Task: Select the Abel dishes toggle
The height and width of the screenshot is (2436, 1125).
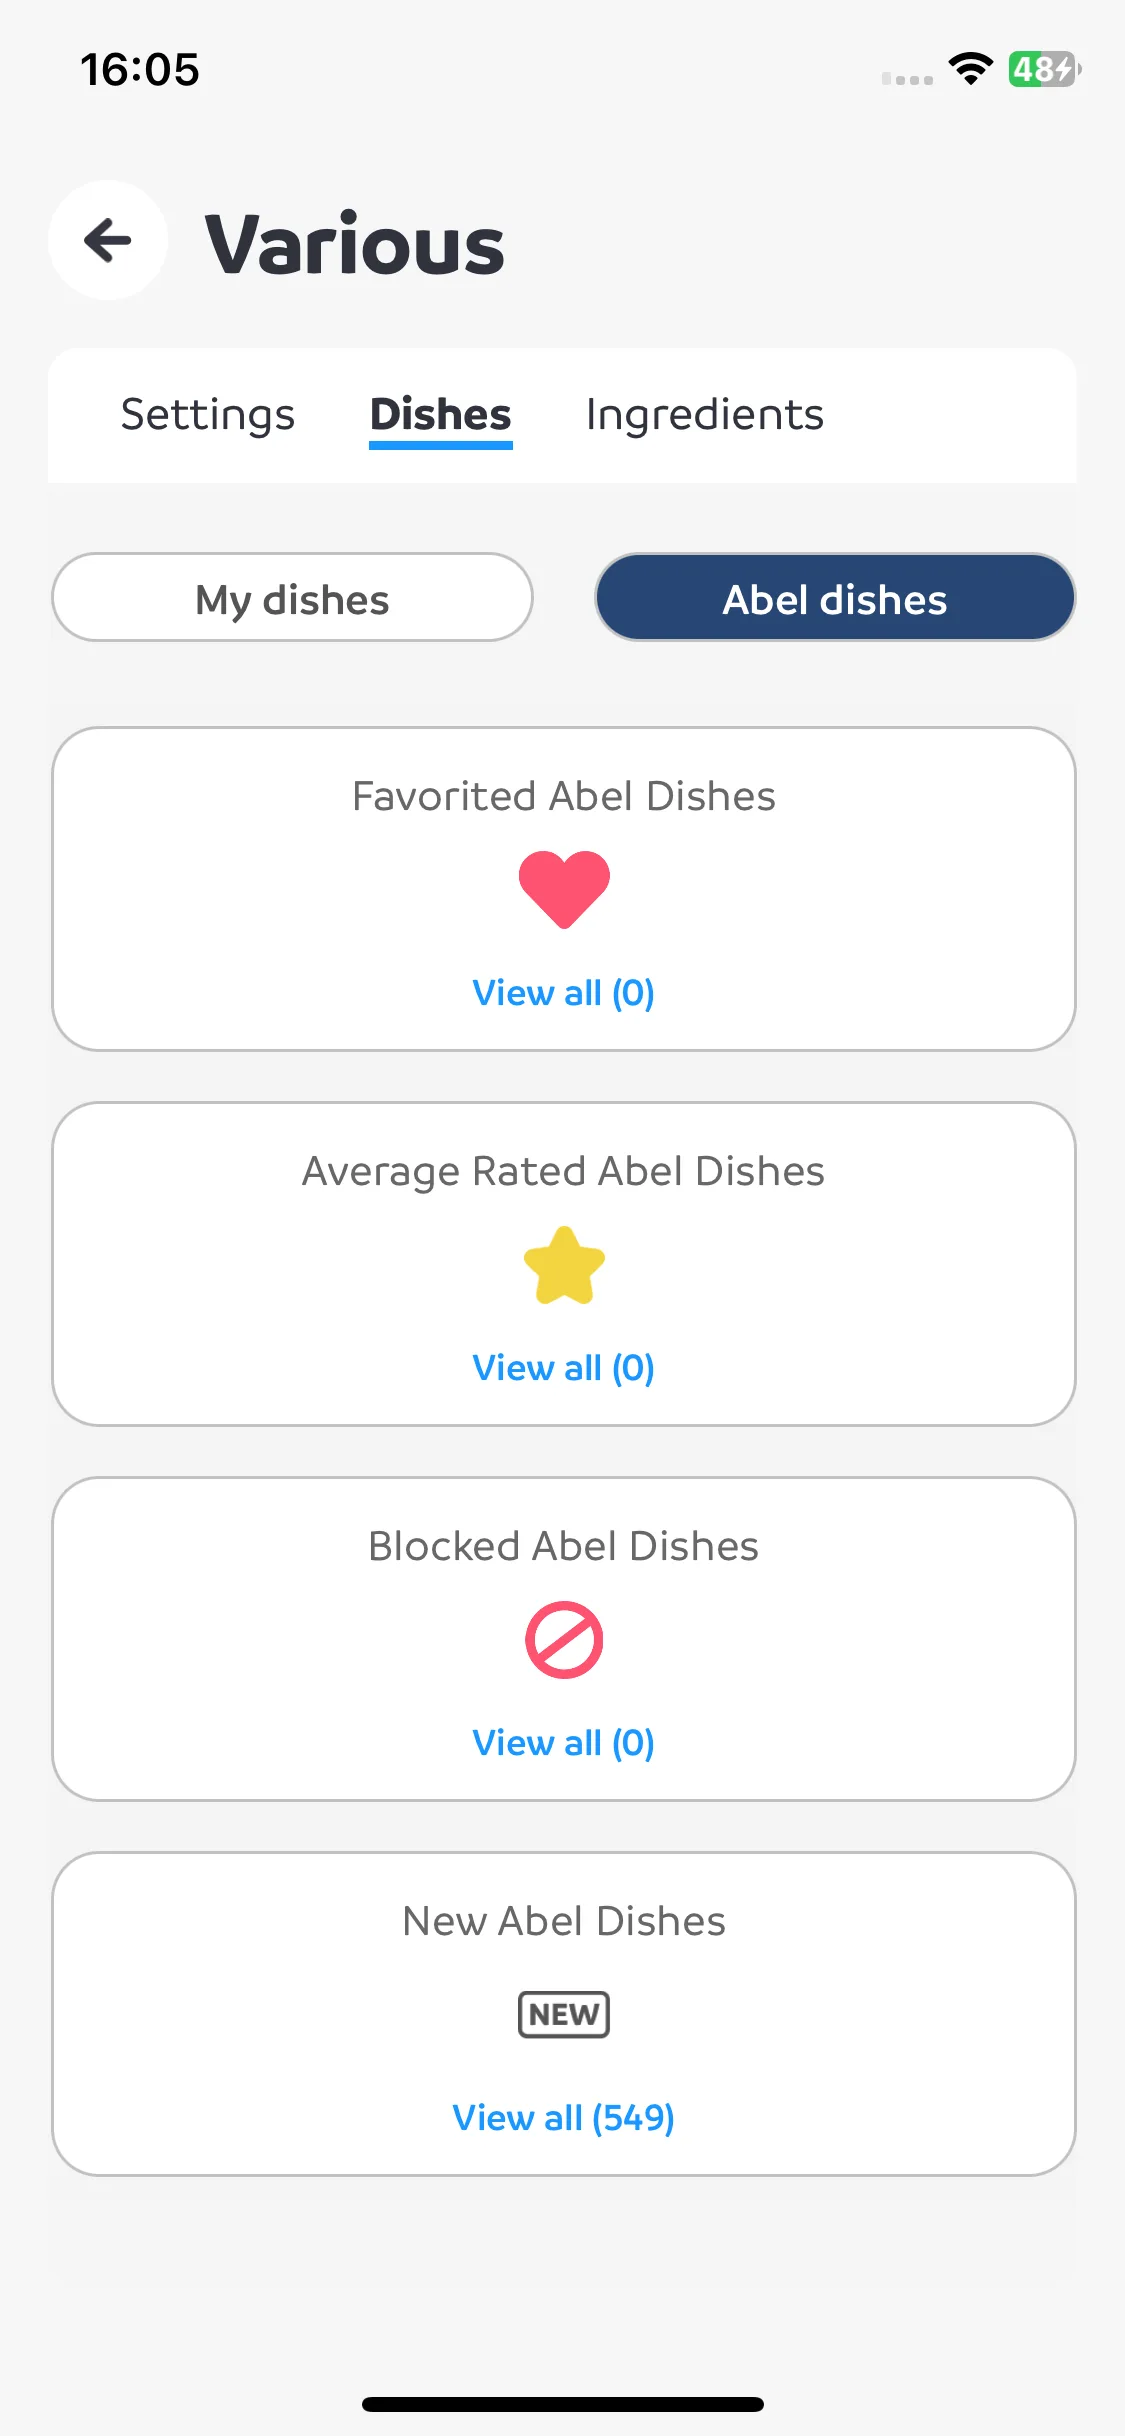Action: [x=835, y=597]
